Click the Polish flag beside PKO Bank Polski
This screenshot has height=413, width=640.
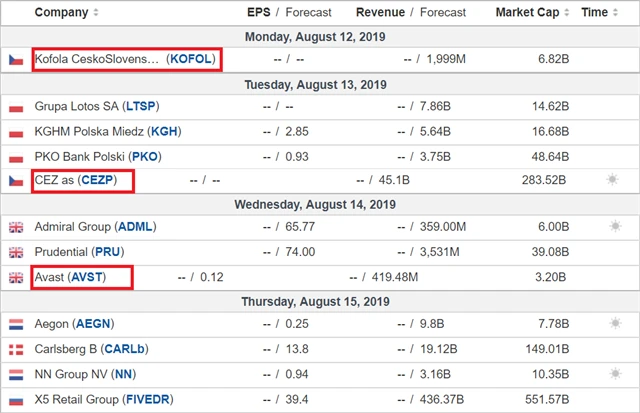pyautogui.click(x=15, y=157)
